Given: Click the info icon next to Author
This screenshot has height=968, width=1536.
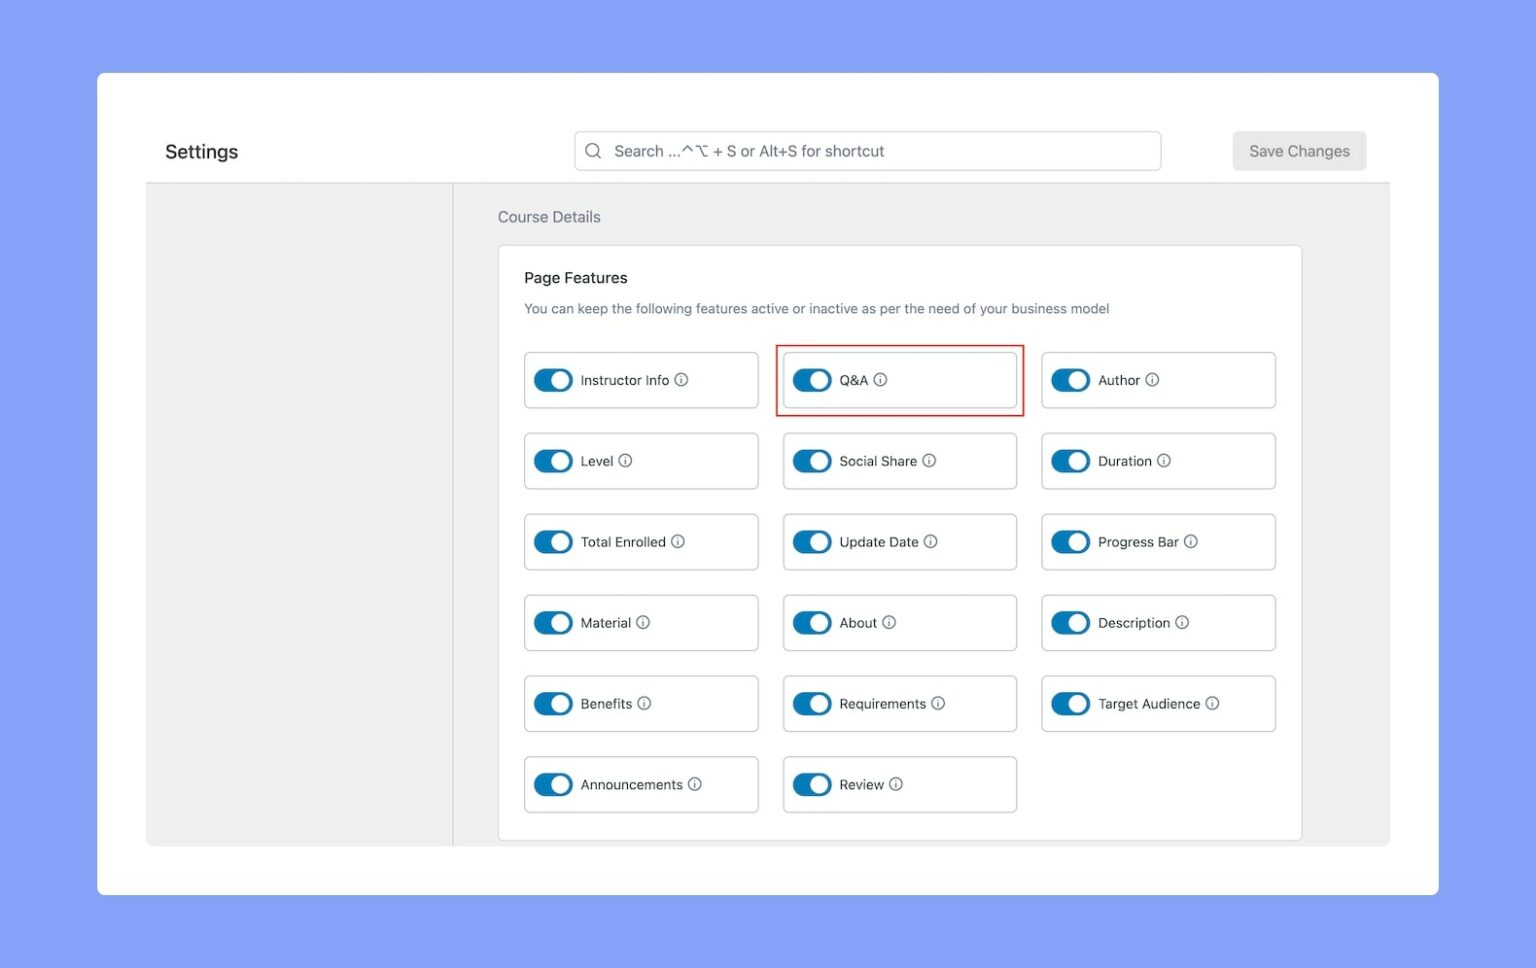Looking at the screenshot, I should tap(1152, 380).
